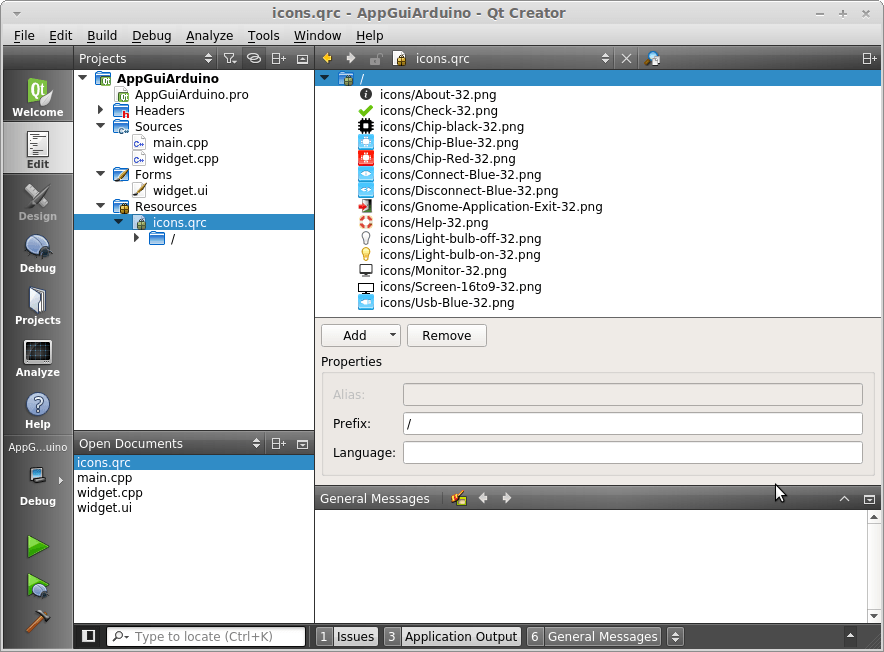The image size is (884, 652).
Task: Open the Open Documents view dropdown
Action: coord(256,444)
